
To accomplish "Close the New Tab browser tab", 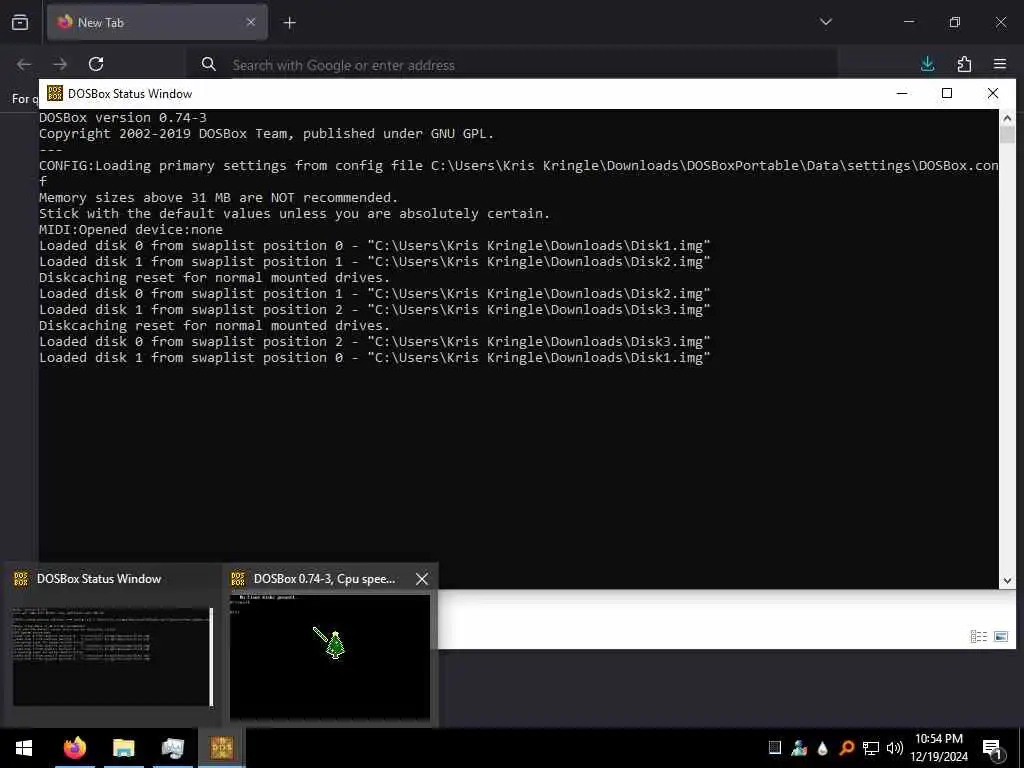I will click(251, 22).
